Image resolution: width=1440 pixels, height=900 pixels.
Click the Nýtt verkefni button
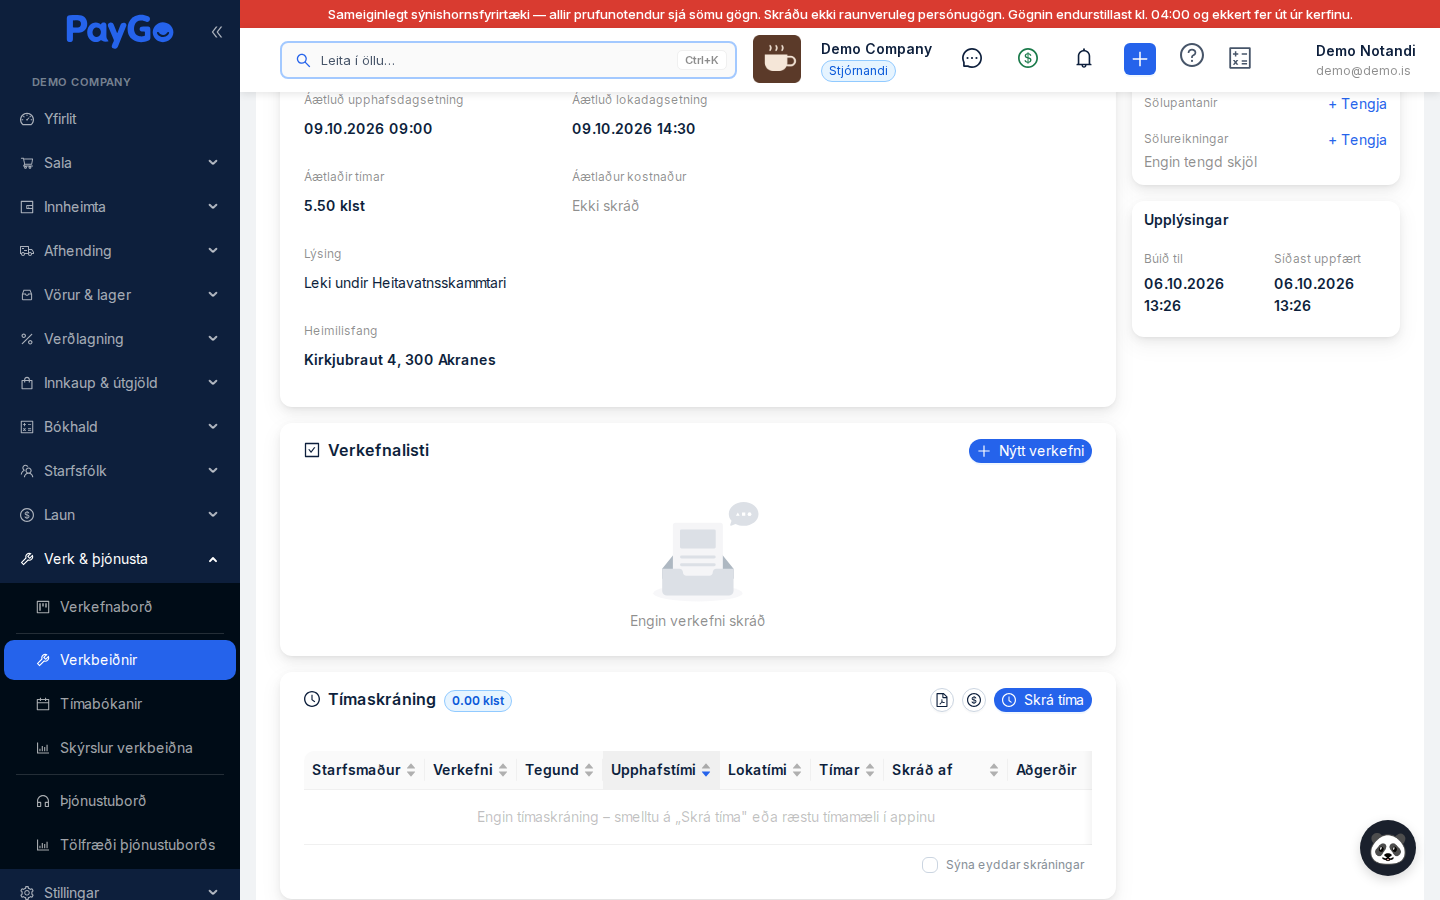1030,451
